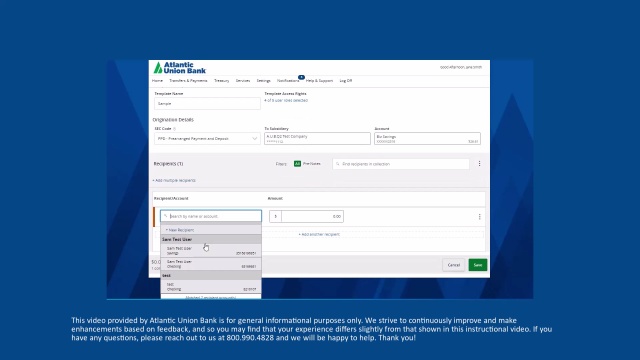Click the Atlantic Union Bank logo
The width and height of the screenshot is (640, 360).
180,68
